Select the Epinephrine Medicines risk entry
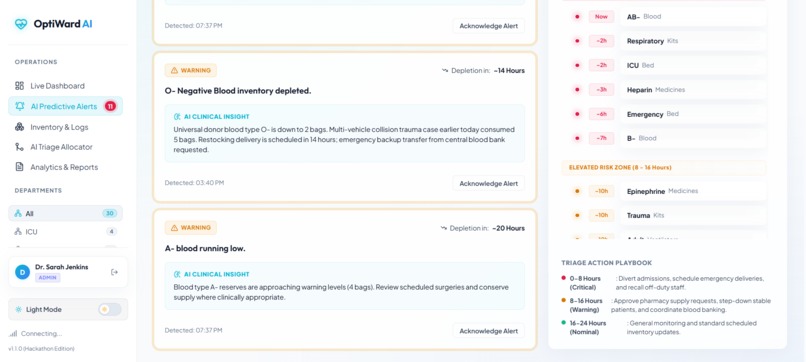This screenshot has width=806, height=362. (693, 191)
